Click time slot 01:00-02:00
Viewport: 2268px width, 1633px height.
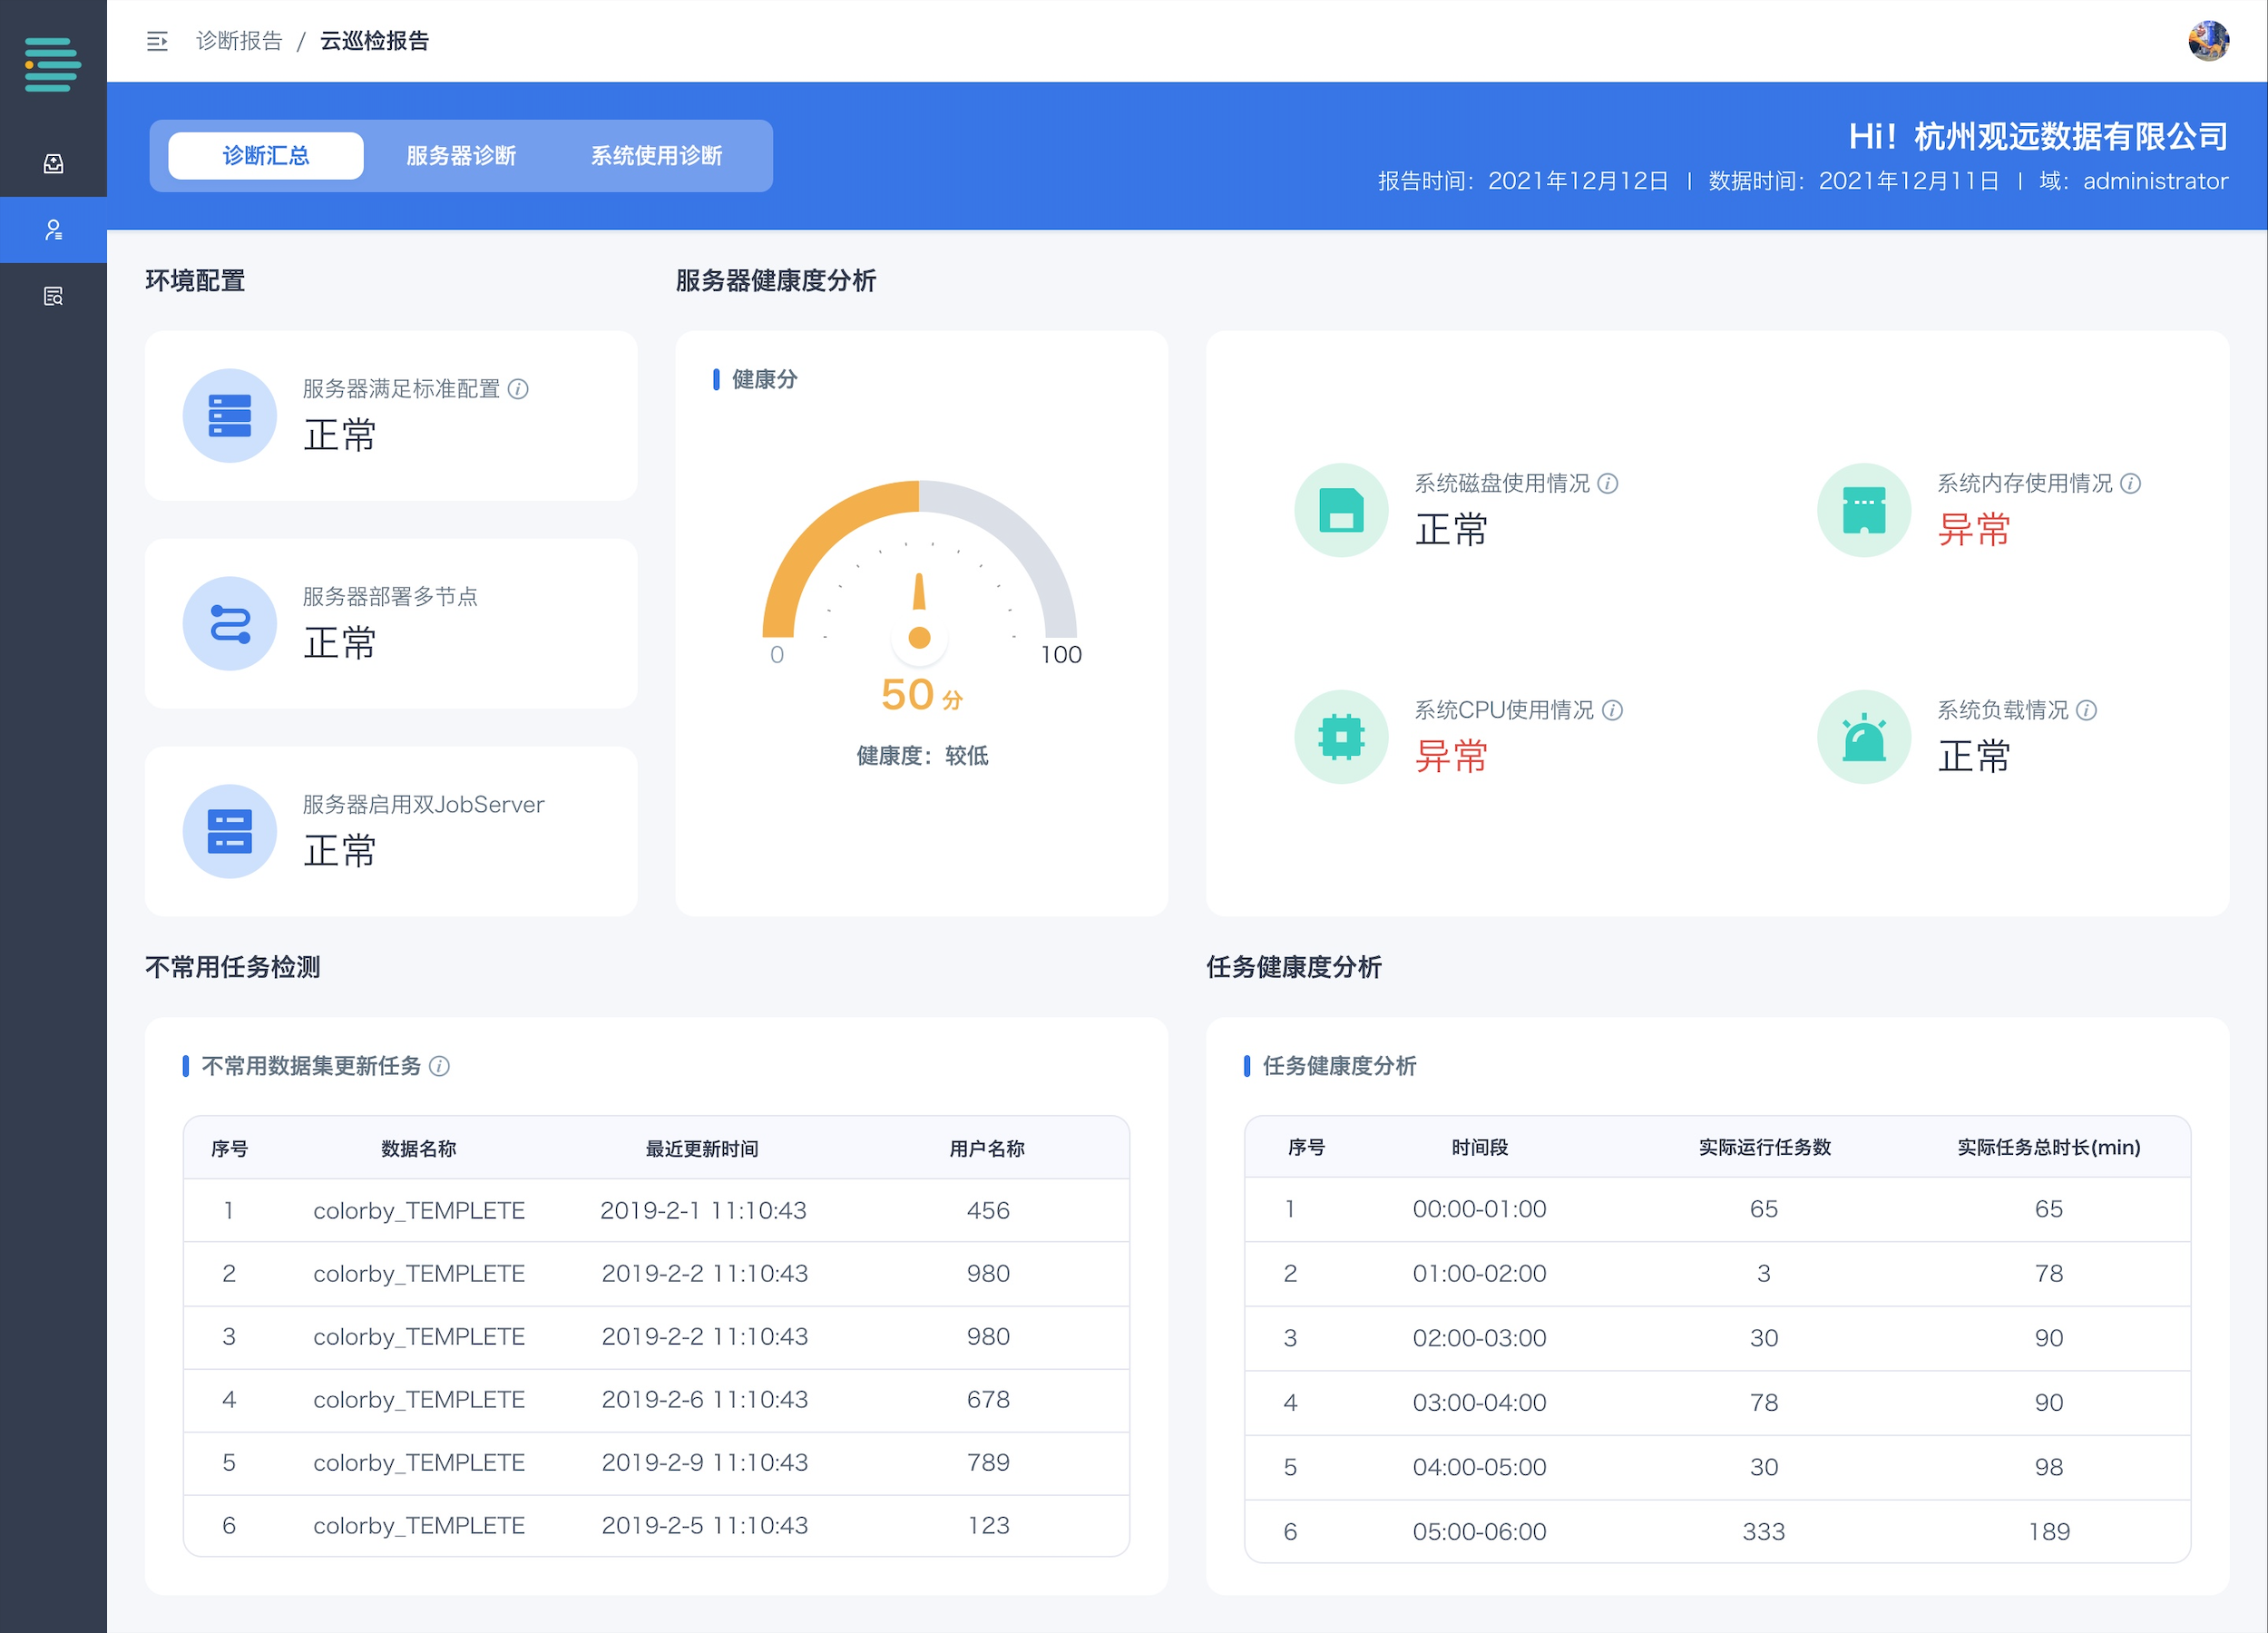click(1479, 1274)
